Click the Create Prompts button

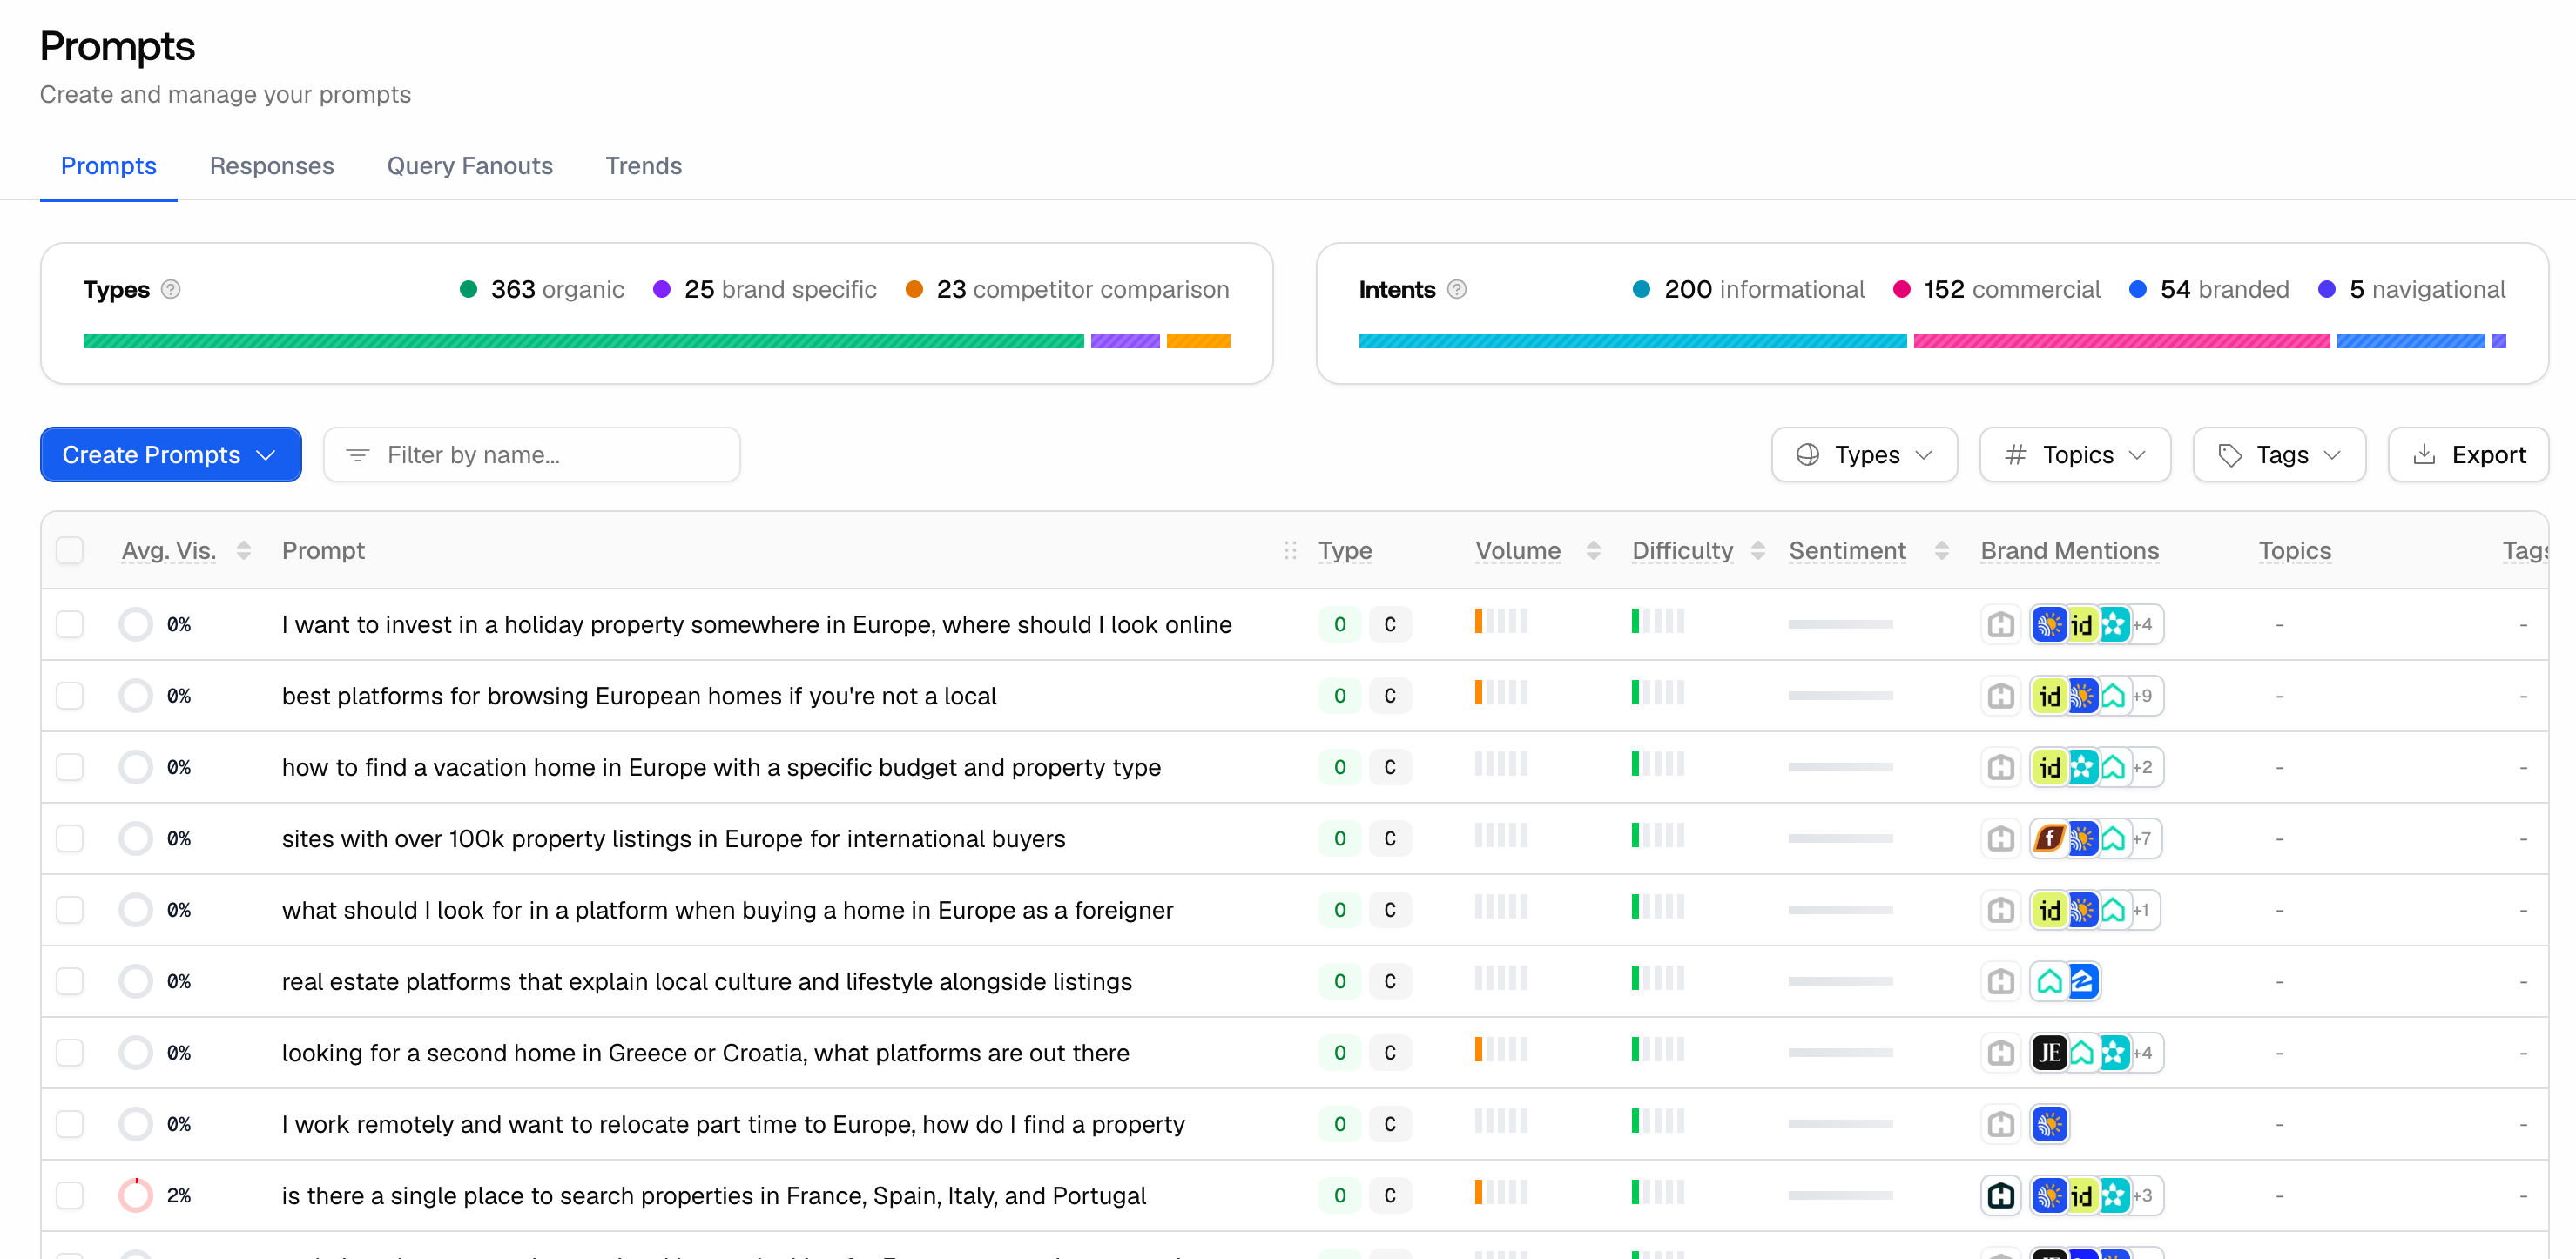pyautogui.click(x=171, y=455)
